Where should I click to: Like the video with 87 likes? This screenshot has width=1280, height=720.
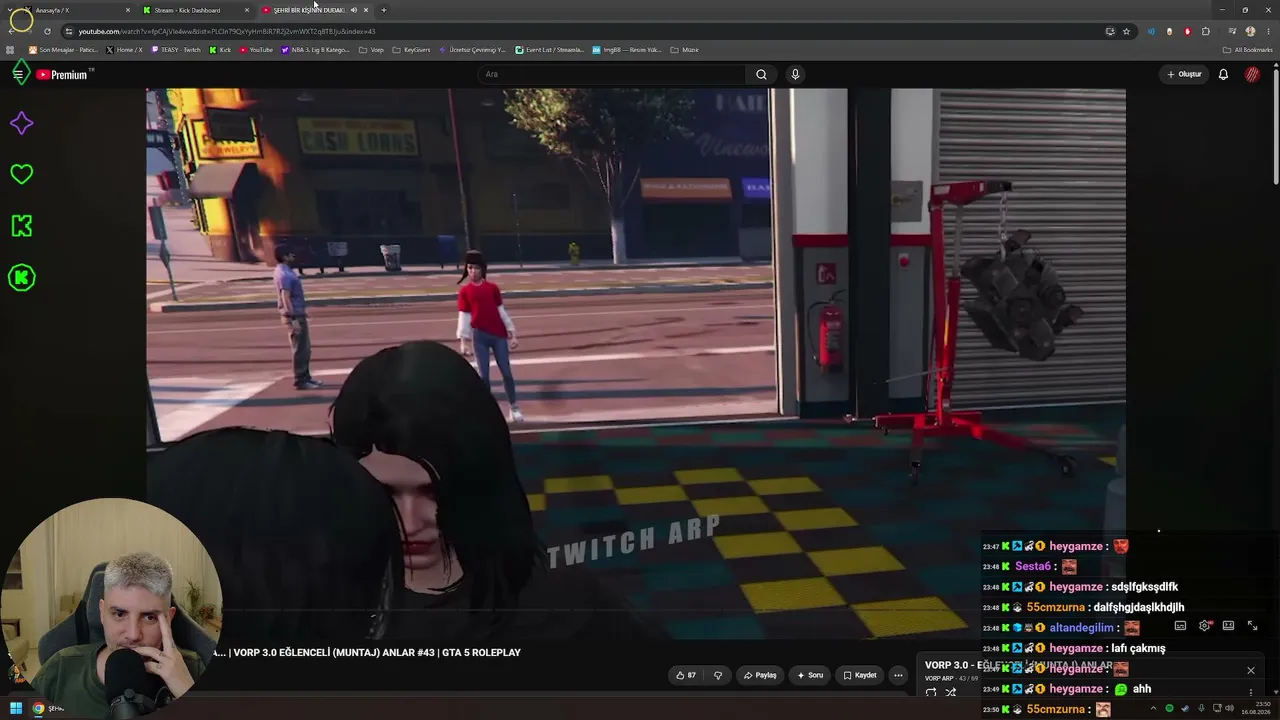pyautogui.click(x=686, y=675)
